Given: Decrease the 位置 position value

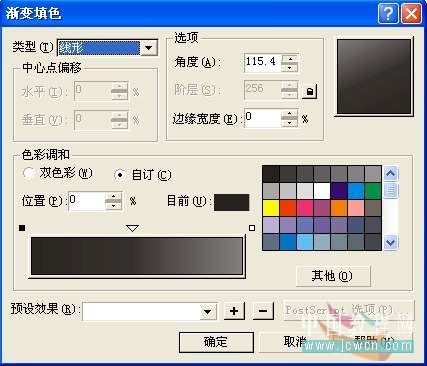Looking at the screenshot, I should click(x=114, y=206).
